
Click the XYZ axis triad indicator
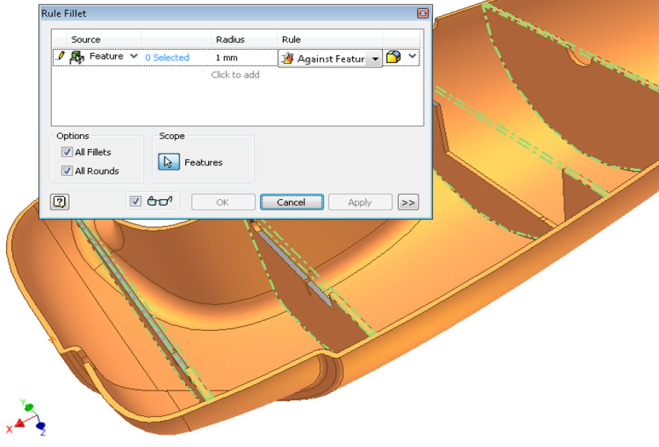pyautogui.click(x=26, y=417)
